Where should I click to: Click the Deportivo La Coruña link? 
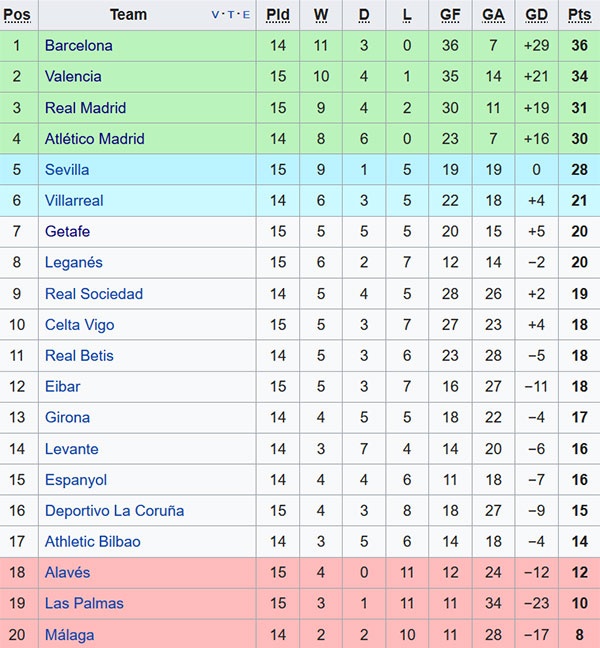click(x=114, y=510)
